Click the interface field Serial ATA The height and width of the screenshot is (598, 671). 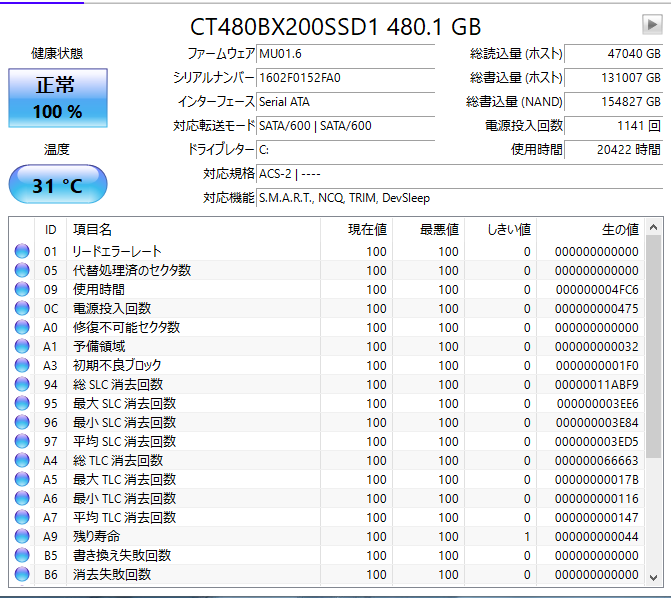345,102
